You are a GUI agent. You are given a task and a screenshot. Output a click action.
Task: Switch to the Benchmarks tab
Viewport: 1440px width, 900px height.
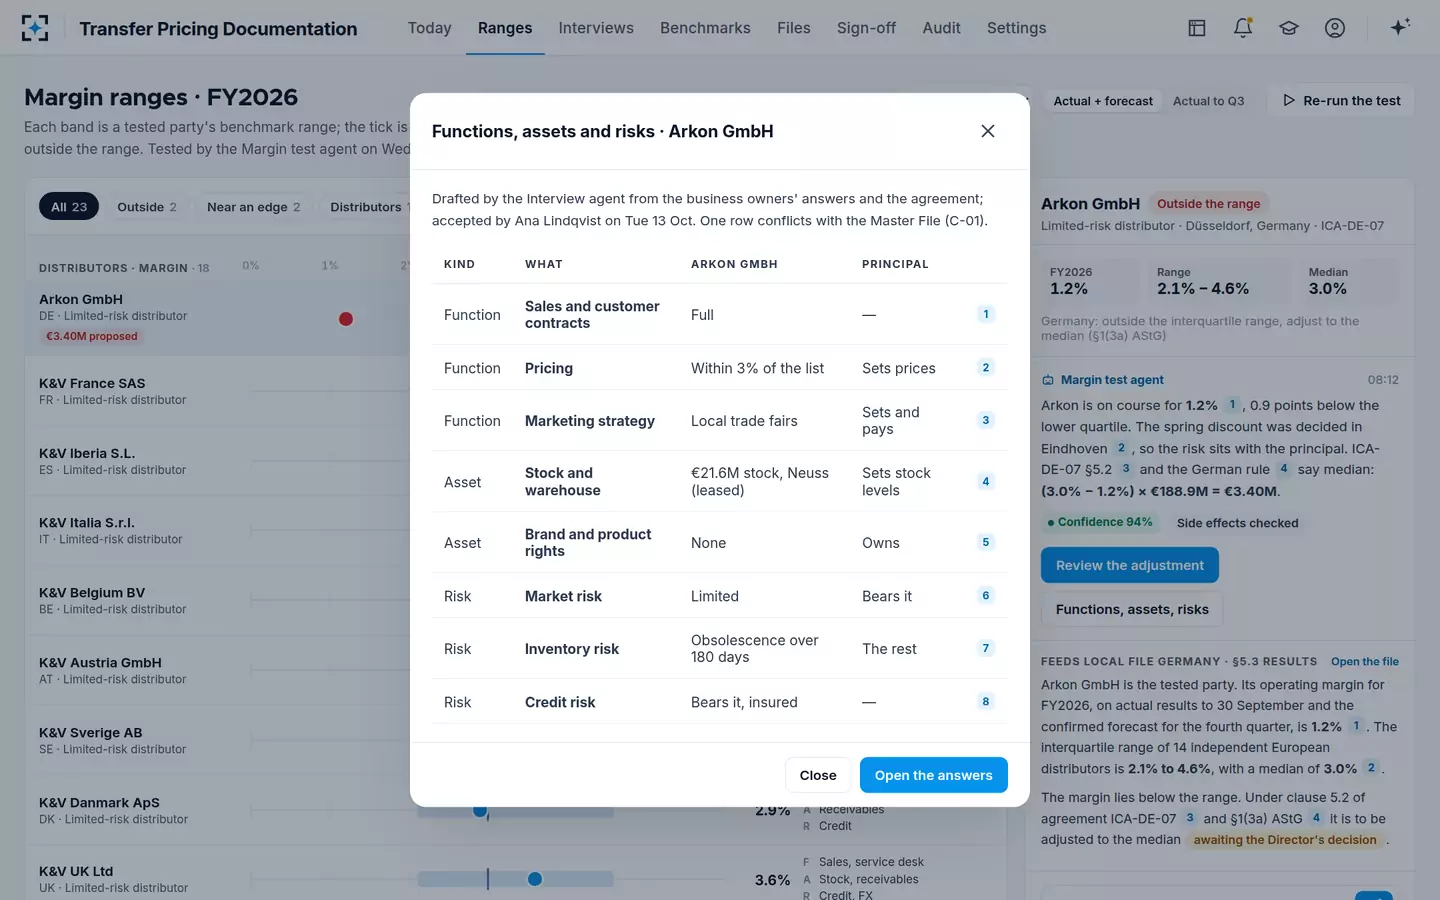tap(705, 28)
